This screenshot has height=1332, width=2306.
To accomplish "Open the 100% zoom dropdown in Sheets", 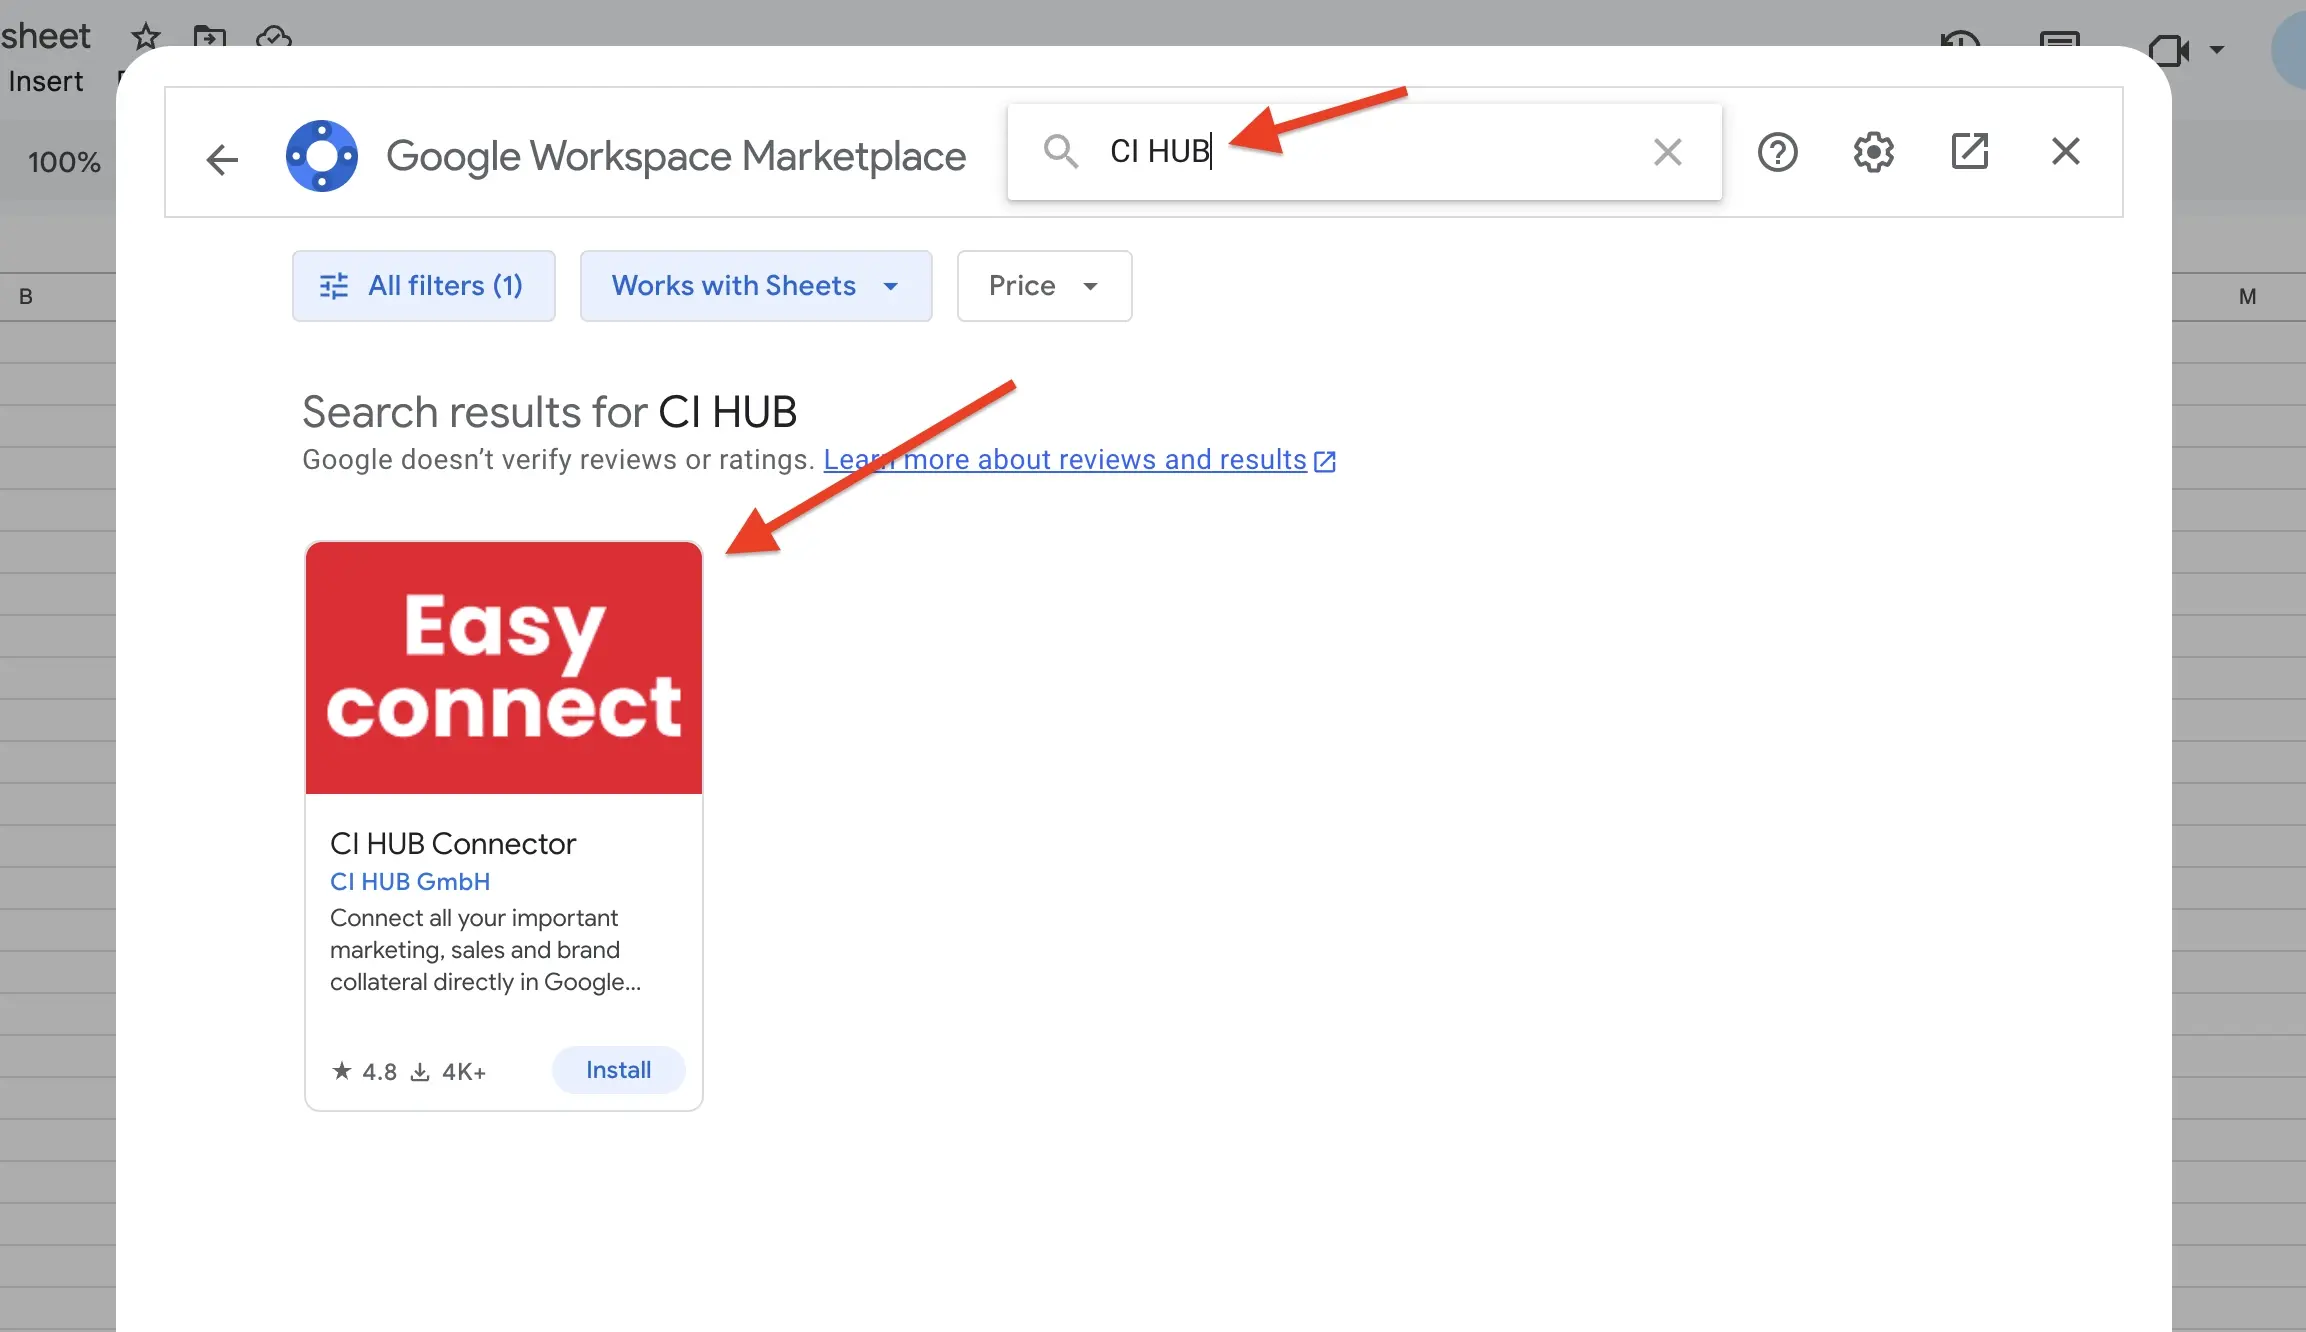I will 64,162.
